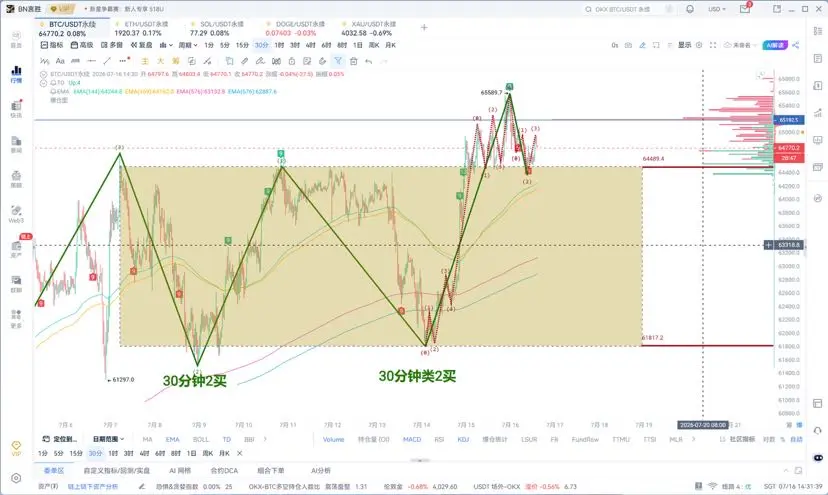Toggle the MA indicator
The image size is (828, 495).
point(147,440)
